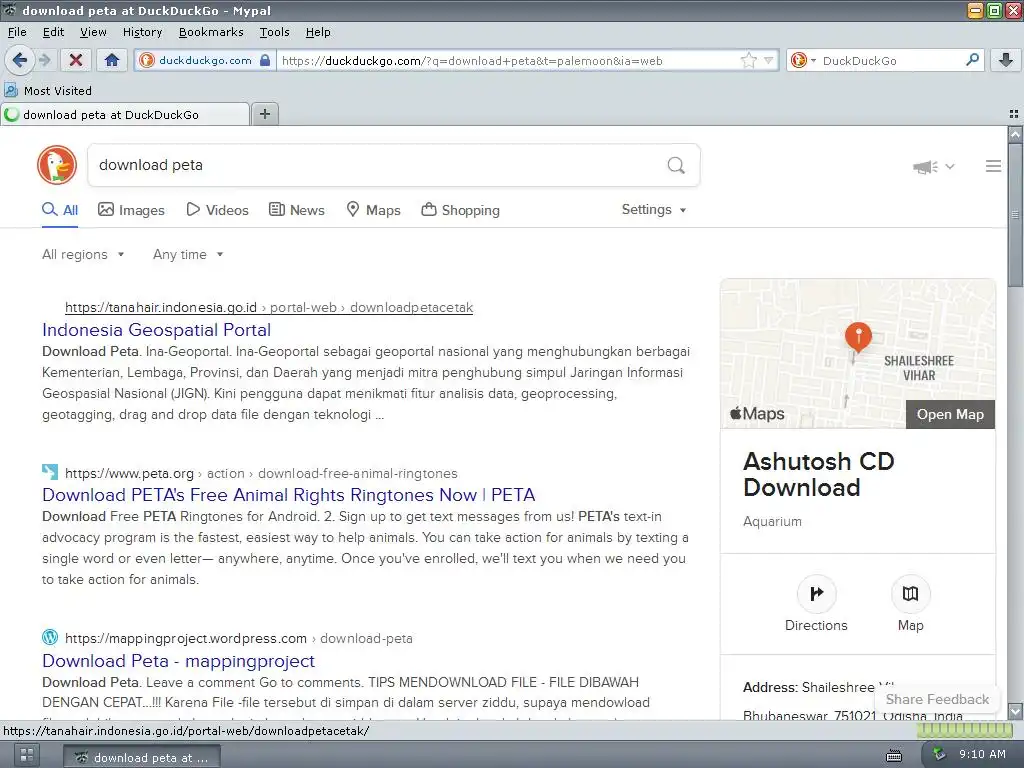This screenshot has width=1024, height=768.
Task: Click the tray icon left of clock
Action: point(938,754)
